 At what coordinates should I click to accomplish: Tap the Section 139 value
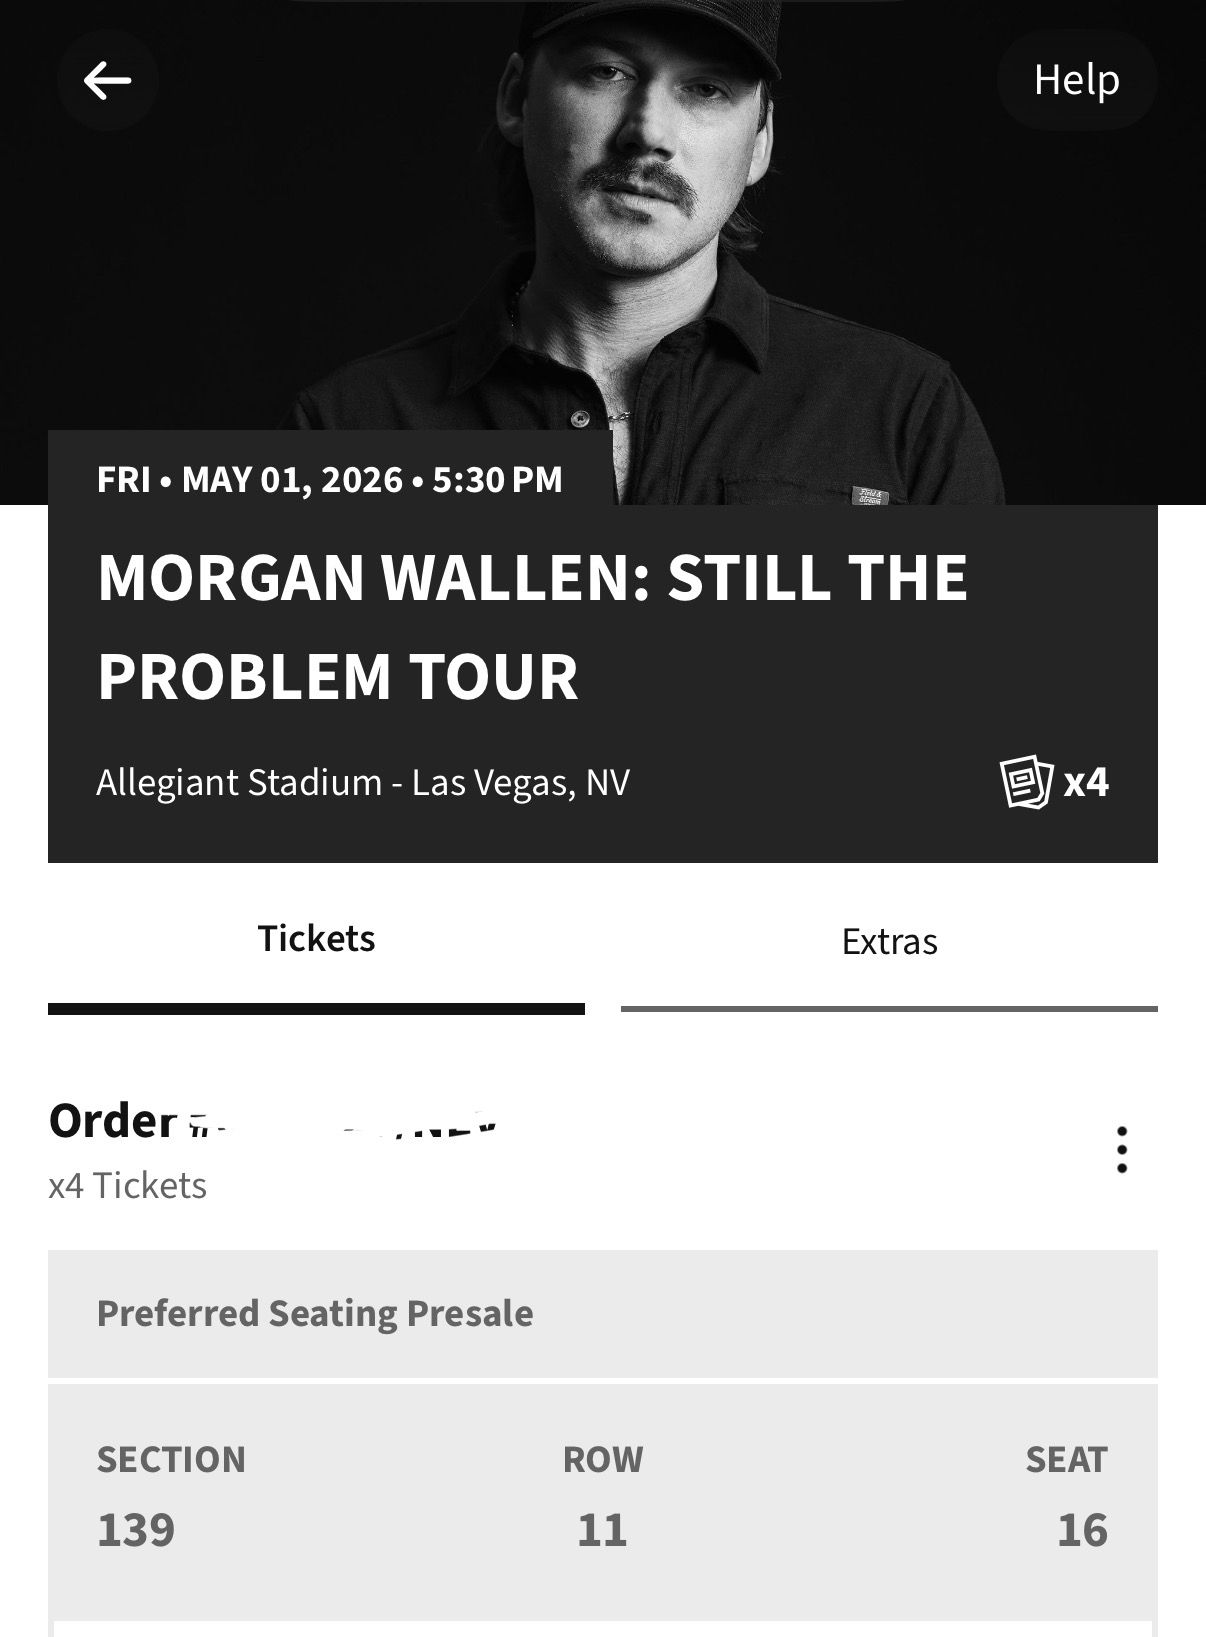click(136, 1530)
